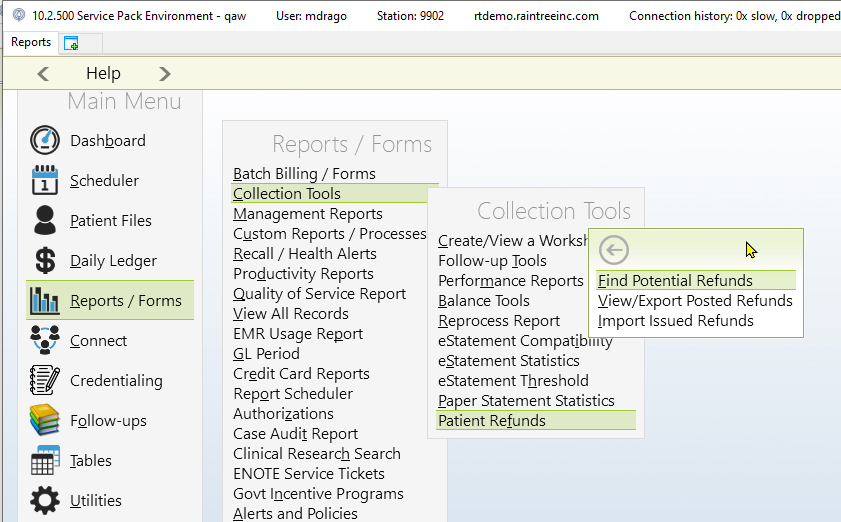
Task: Click the new tab window icon
Action: 71,43
